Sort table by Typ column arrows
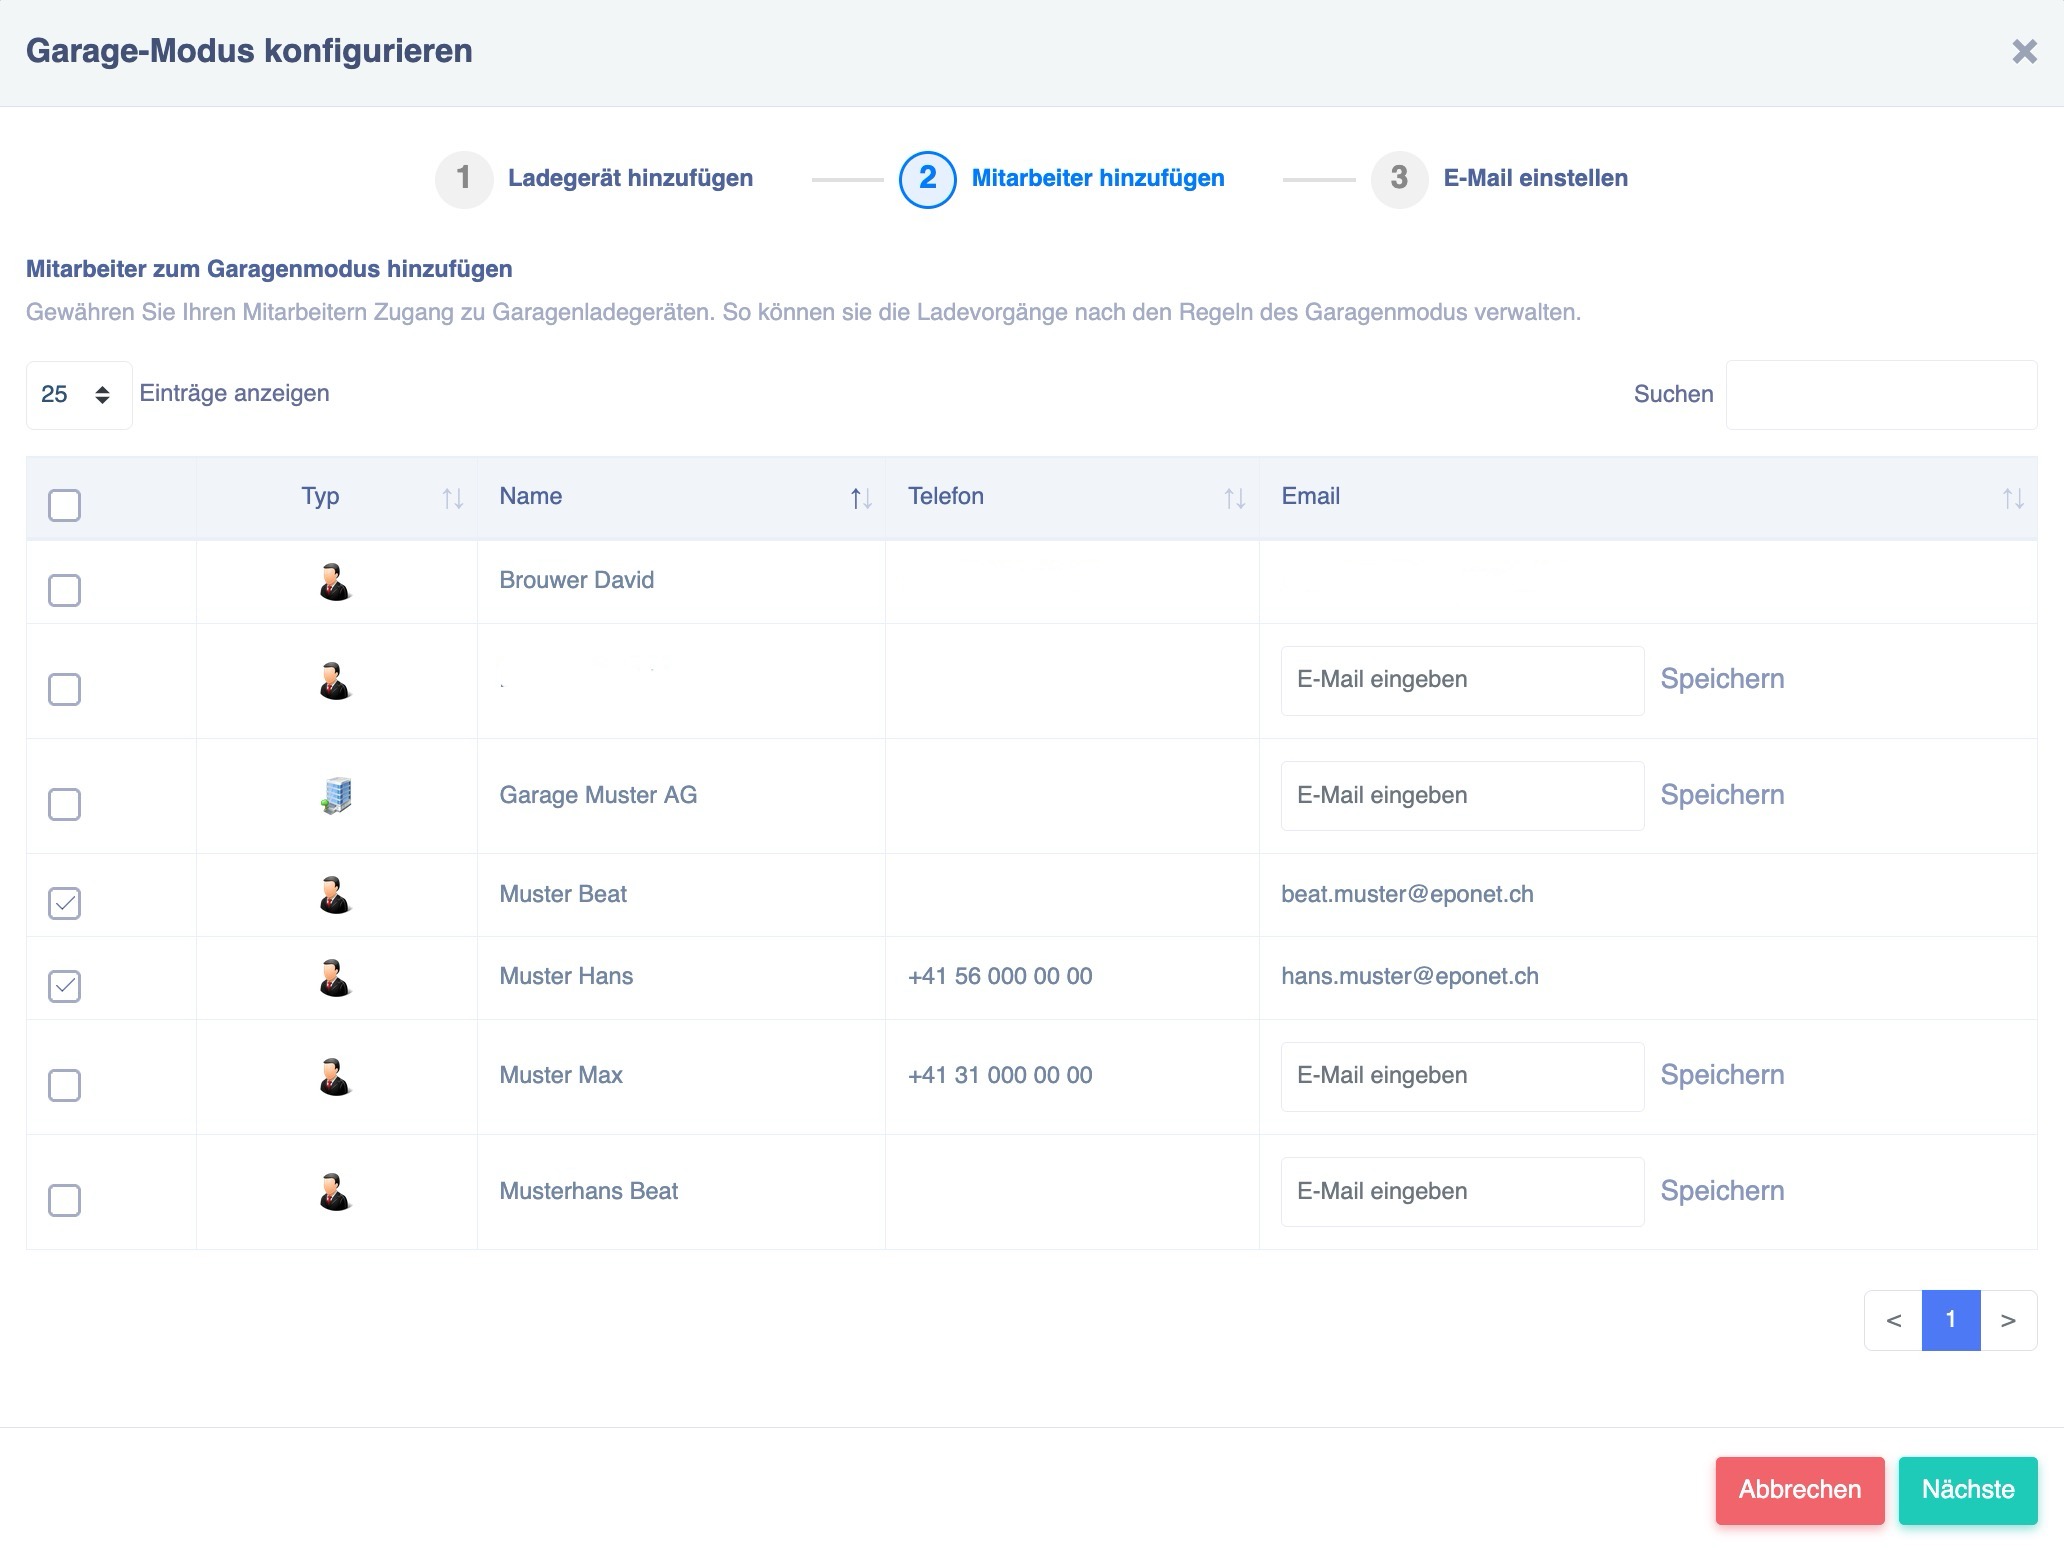This screenshot has width=2064, height=1550. (452, 498)
